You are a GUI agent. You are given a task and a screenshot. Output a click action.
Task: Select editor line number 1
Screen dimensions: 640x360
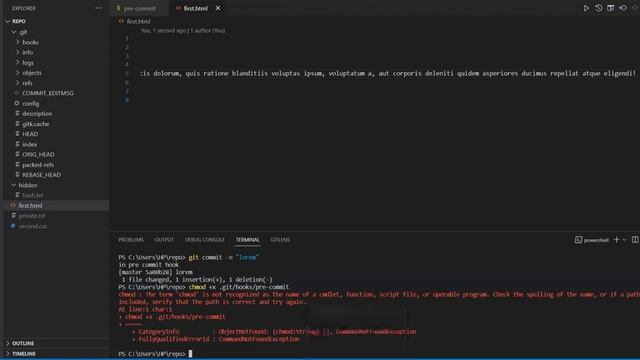tap(127, 38)
